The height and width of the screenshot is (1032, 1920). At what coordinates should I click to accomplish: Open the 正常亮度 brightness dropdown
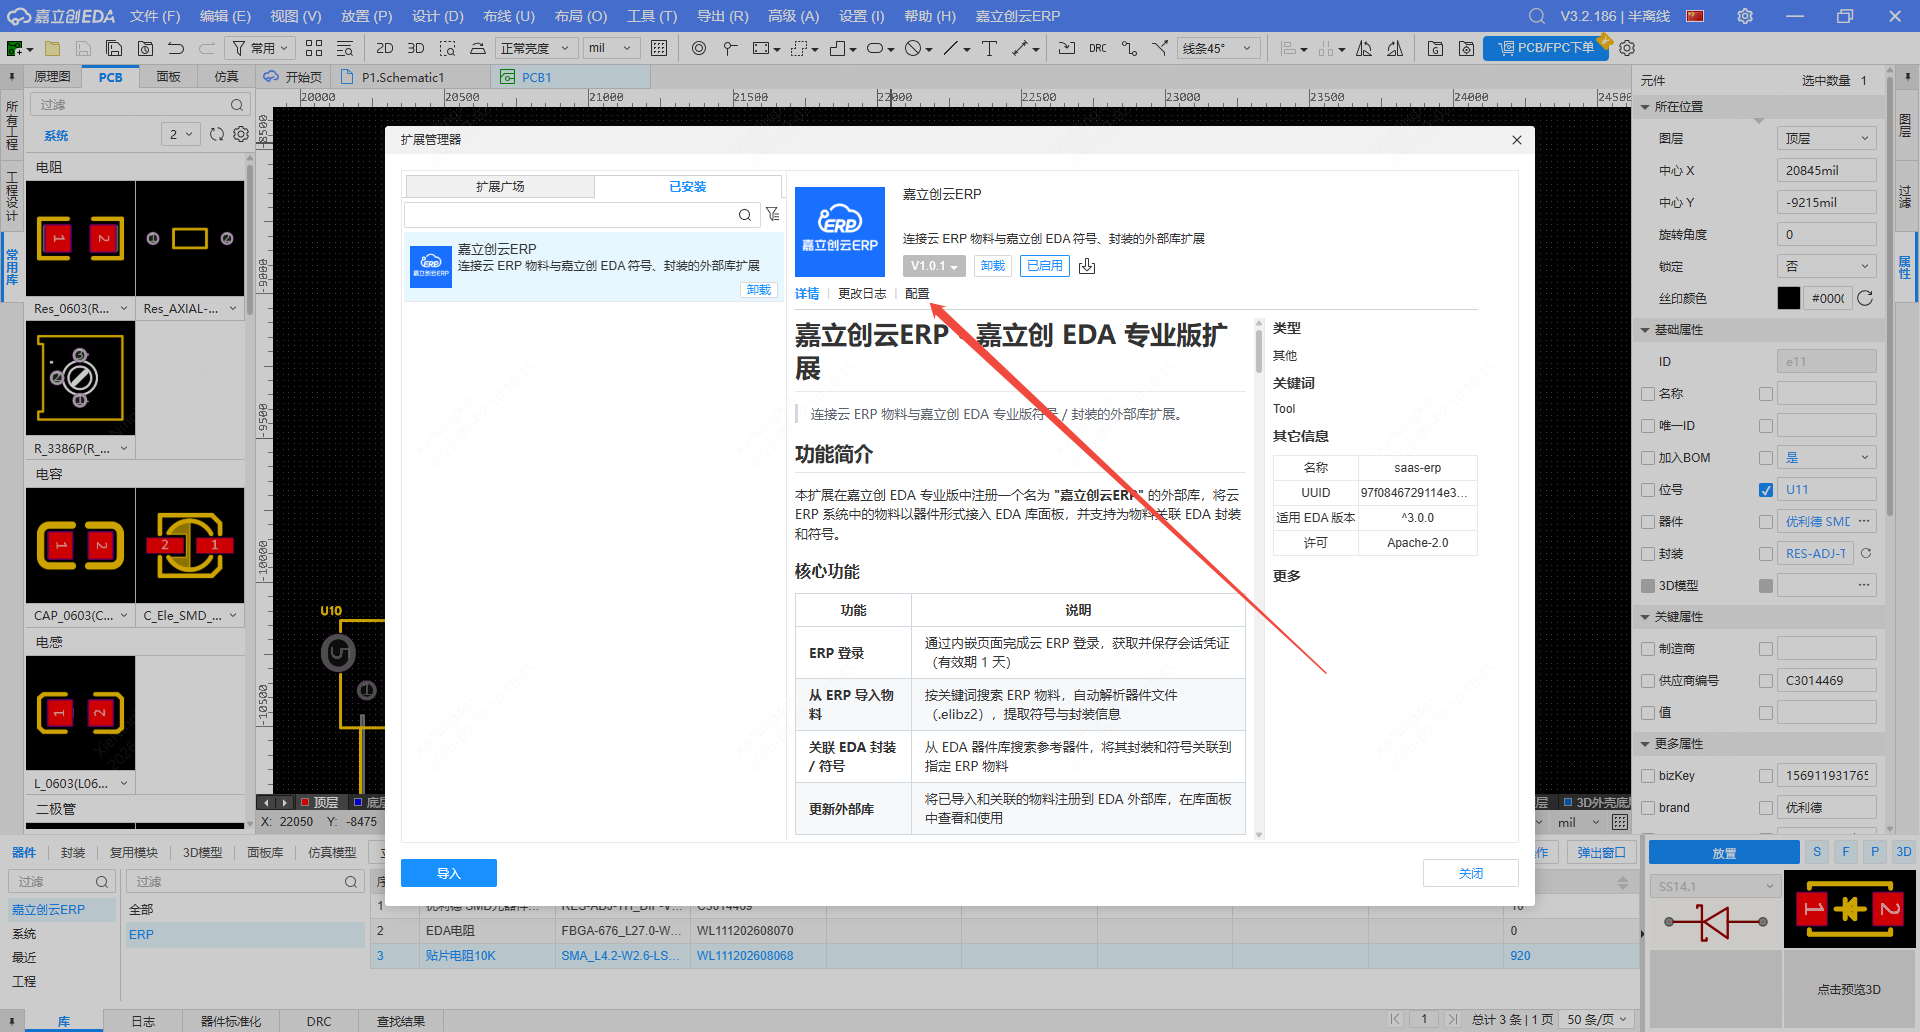point(536,48)
